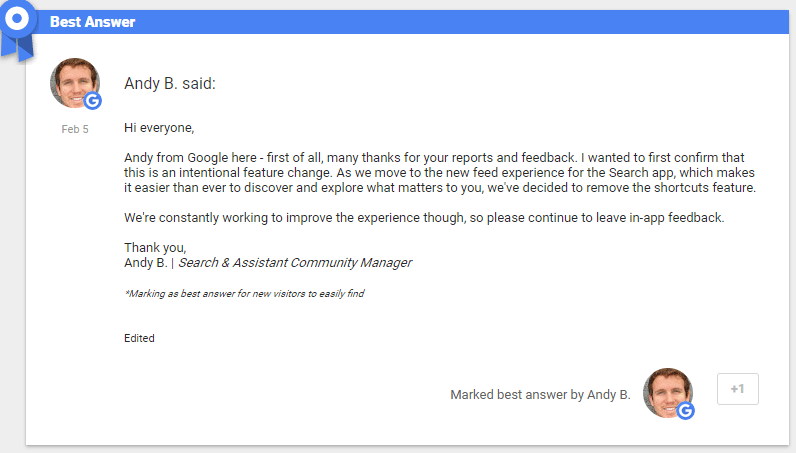Image resolution: width=796 pixels, height=453 pixels.
Task: Open Andy B.'s avatar beside the post
Action: pyautogui.click(x=73, y=82)
